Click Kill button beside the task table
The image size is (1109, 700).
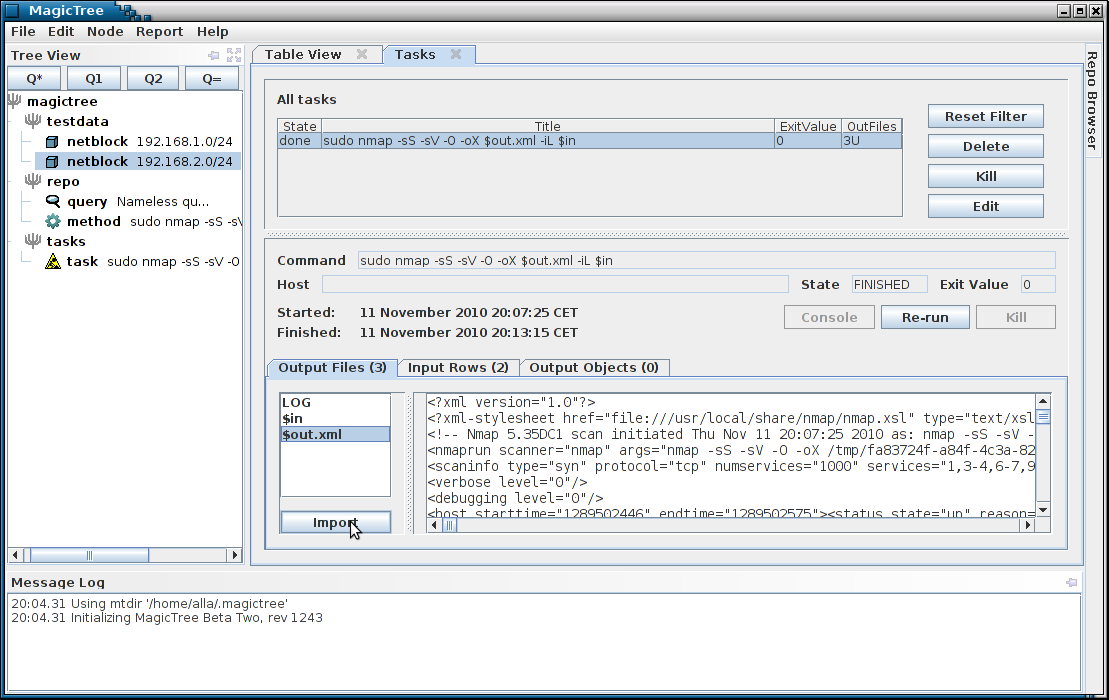985,176
